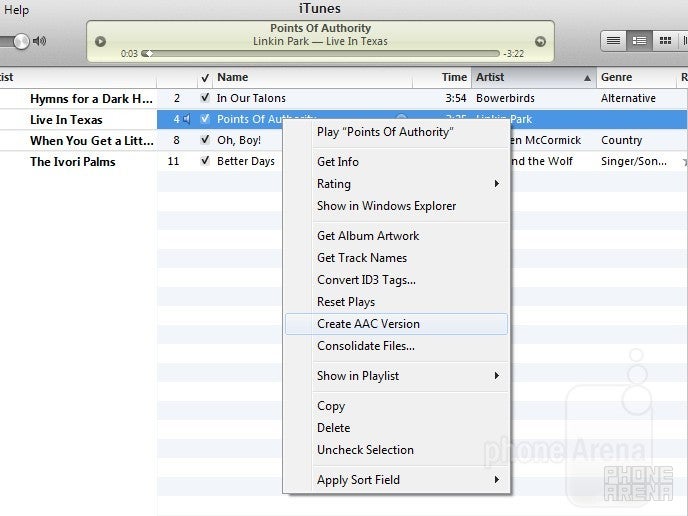Choose Get Album Artwork

pos(396,236)
